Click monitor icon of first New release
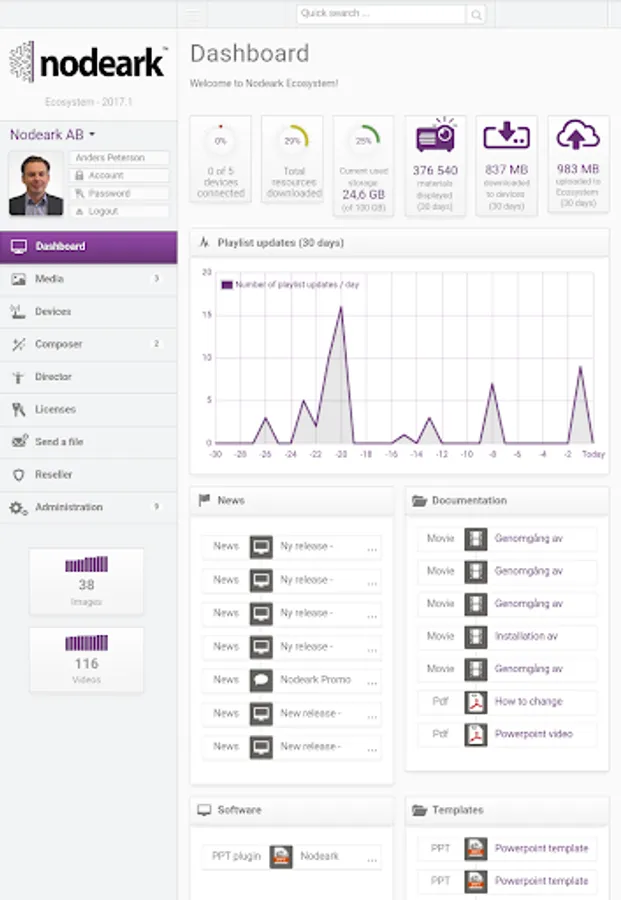Viewport: 621px width, 900px height. click(261, 713)
